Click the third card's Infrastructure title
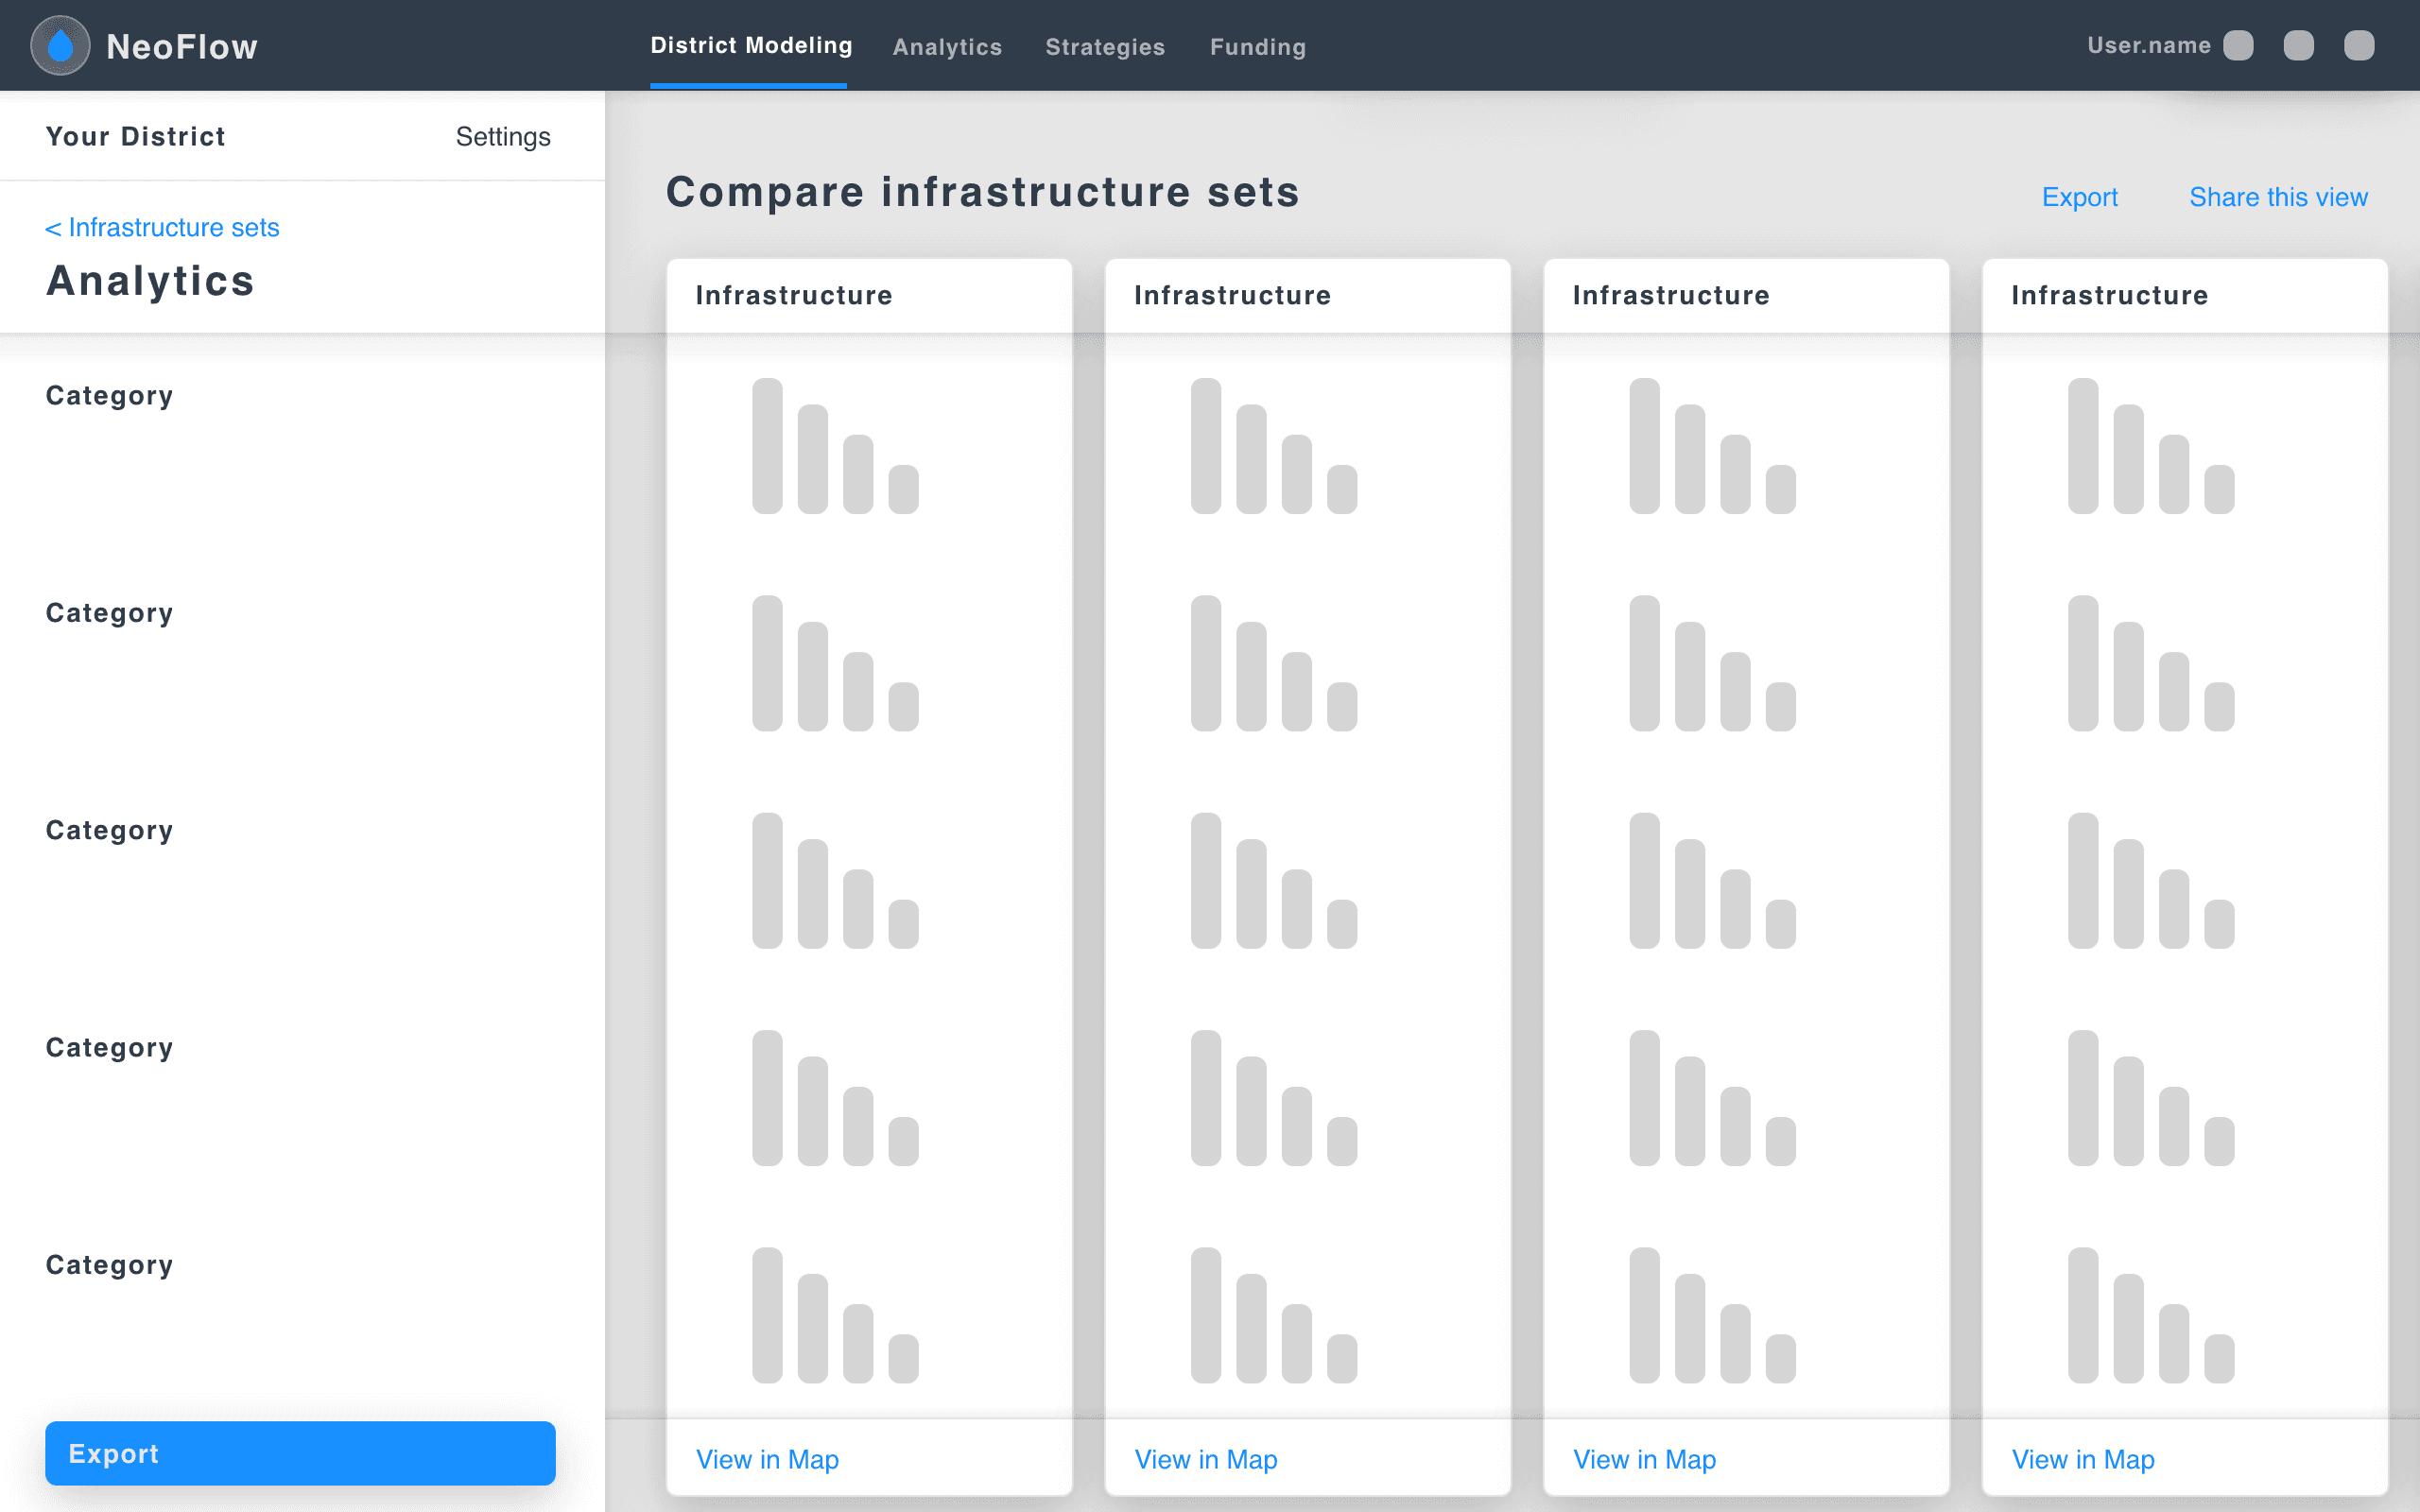The image size is (2420, 1512). coord(1671,295)
